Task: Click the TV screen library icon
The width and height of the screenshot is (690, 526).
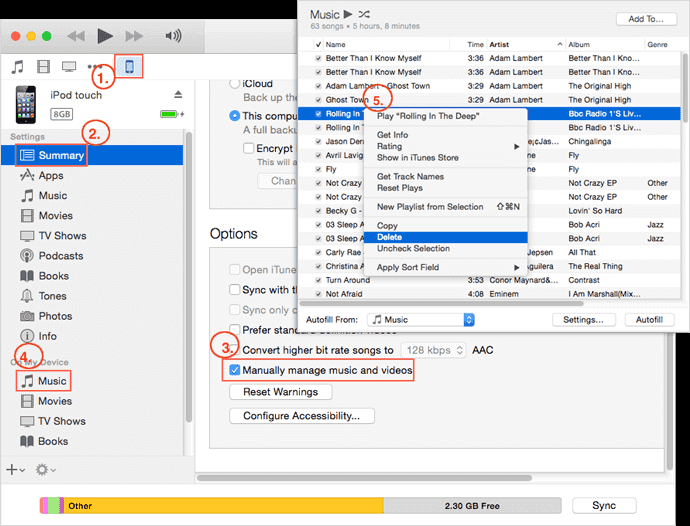Action: point(69,67)
